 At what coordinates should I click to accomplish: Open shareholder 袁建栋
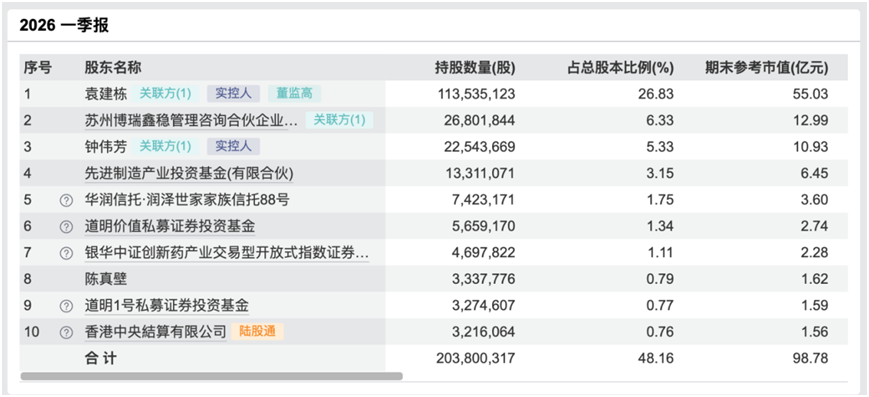click(105, 94)
